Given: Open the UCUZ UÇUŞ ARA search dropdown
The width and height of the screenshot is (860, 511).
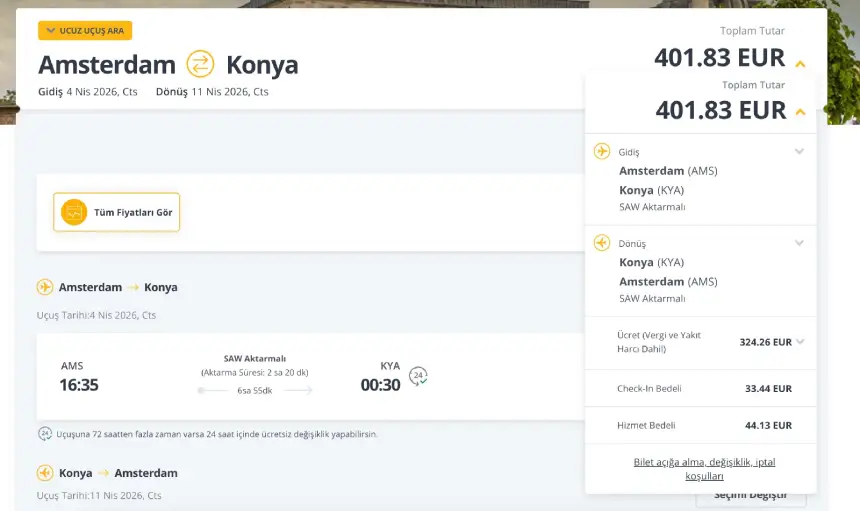Looking at the screenshot, I should click(x=85, y=31).
